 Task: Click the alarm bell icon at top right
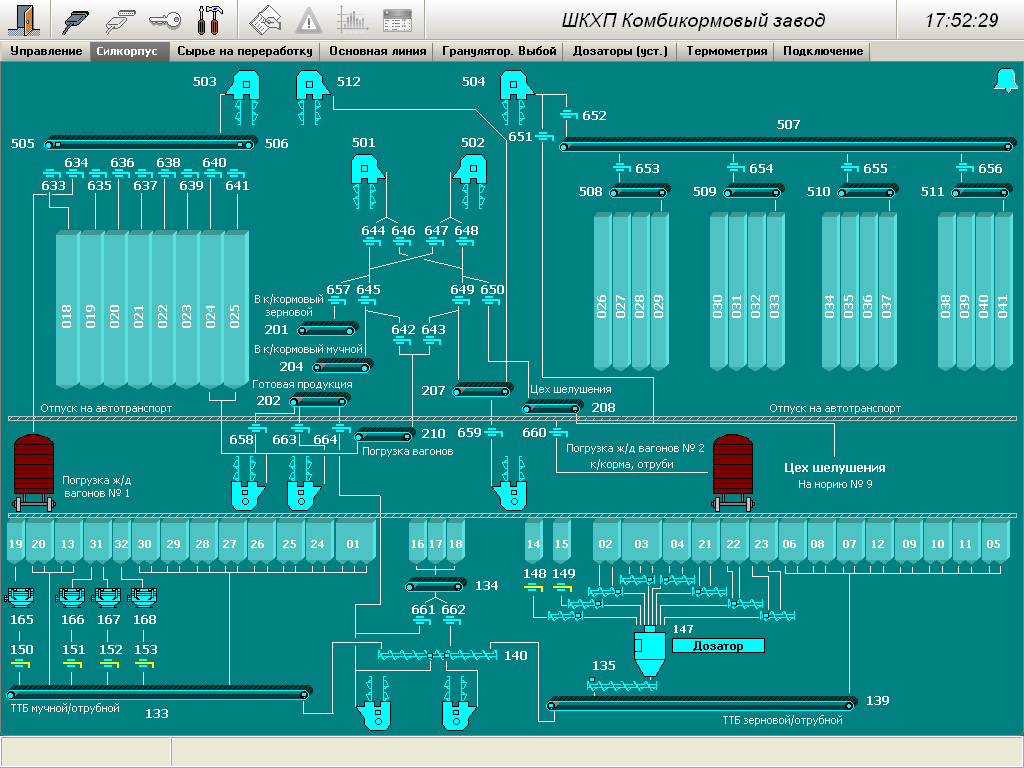click(x=1004, y=81)
